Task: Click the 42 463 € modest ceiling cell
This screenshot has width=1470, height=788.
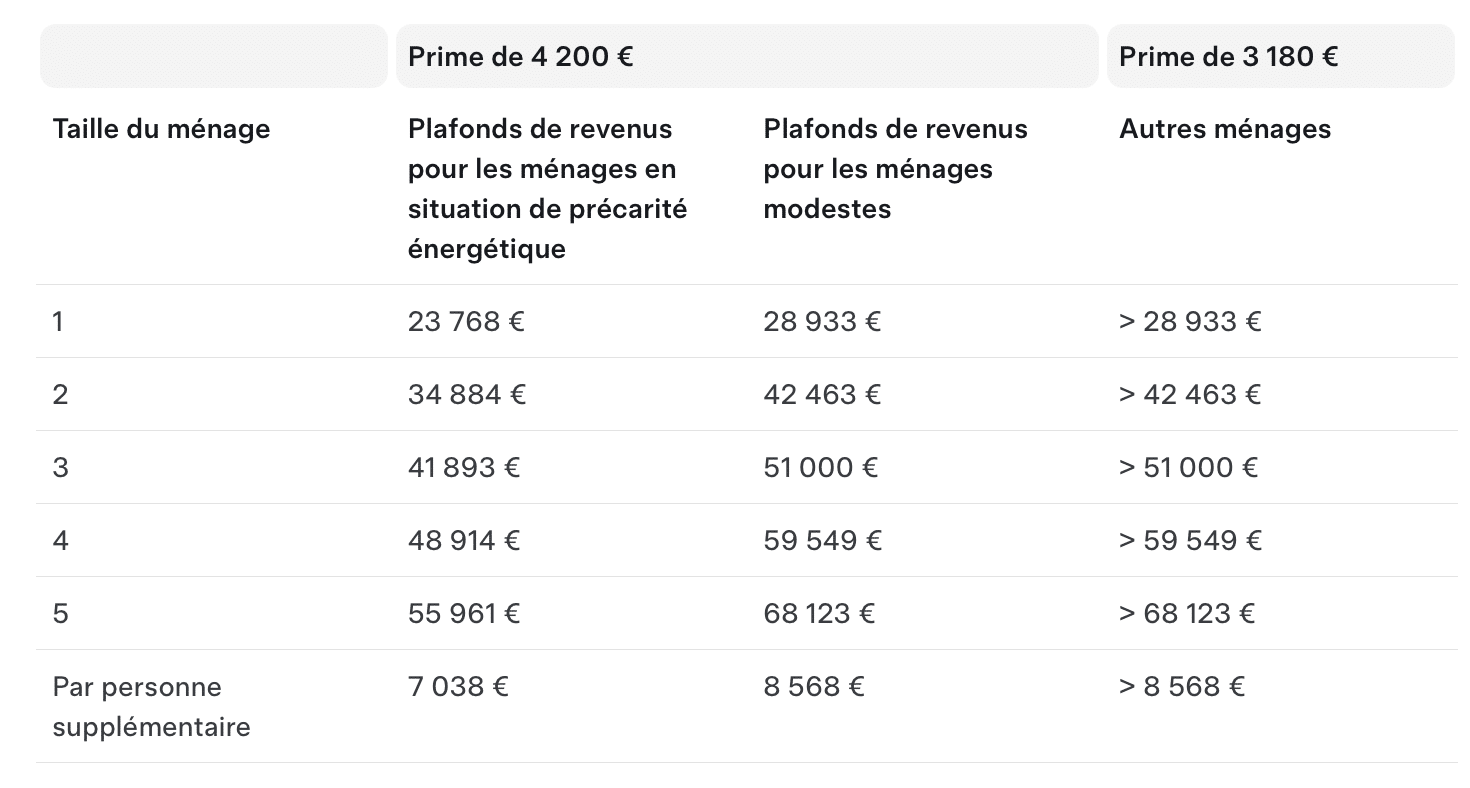Action: point(822,394)
